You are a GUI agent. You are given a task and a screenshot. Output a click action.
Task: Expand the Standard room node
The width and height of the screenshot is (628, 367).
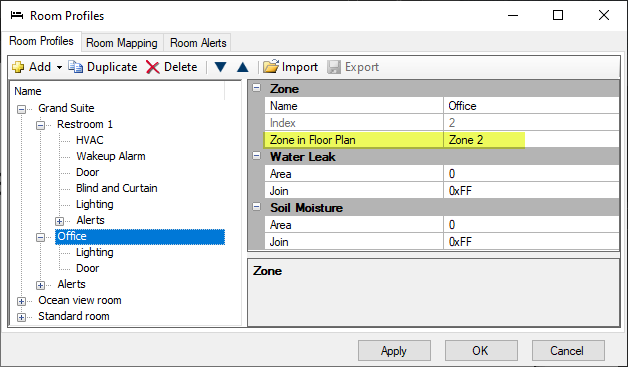pyautogui.click(x=21, y=317)
